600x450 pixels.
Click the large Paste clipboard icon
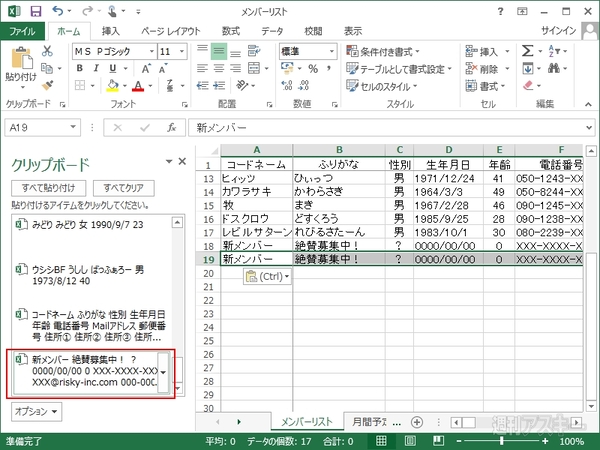pyautogui.click(x=21, y=58)
